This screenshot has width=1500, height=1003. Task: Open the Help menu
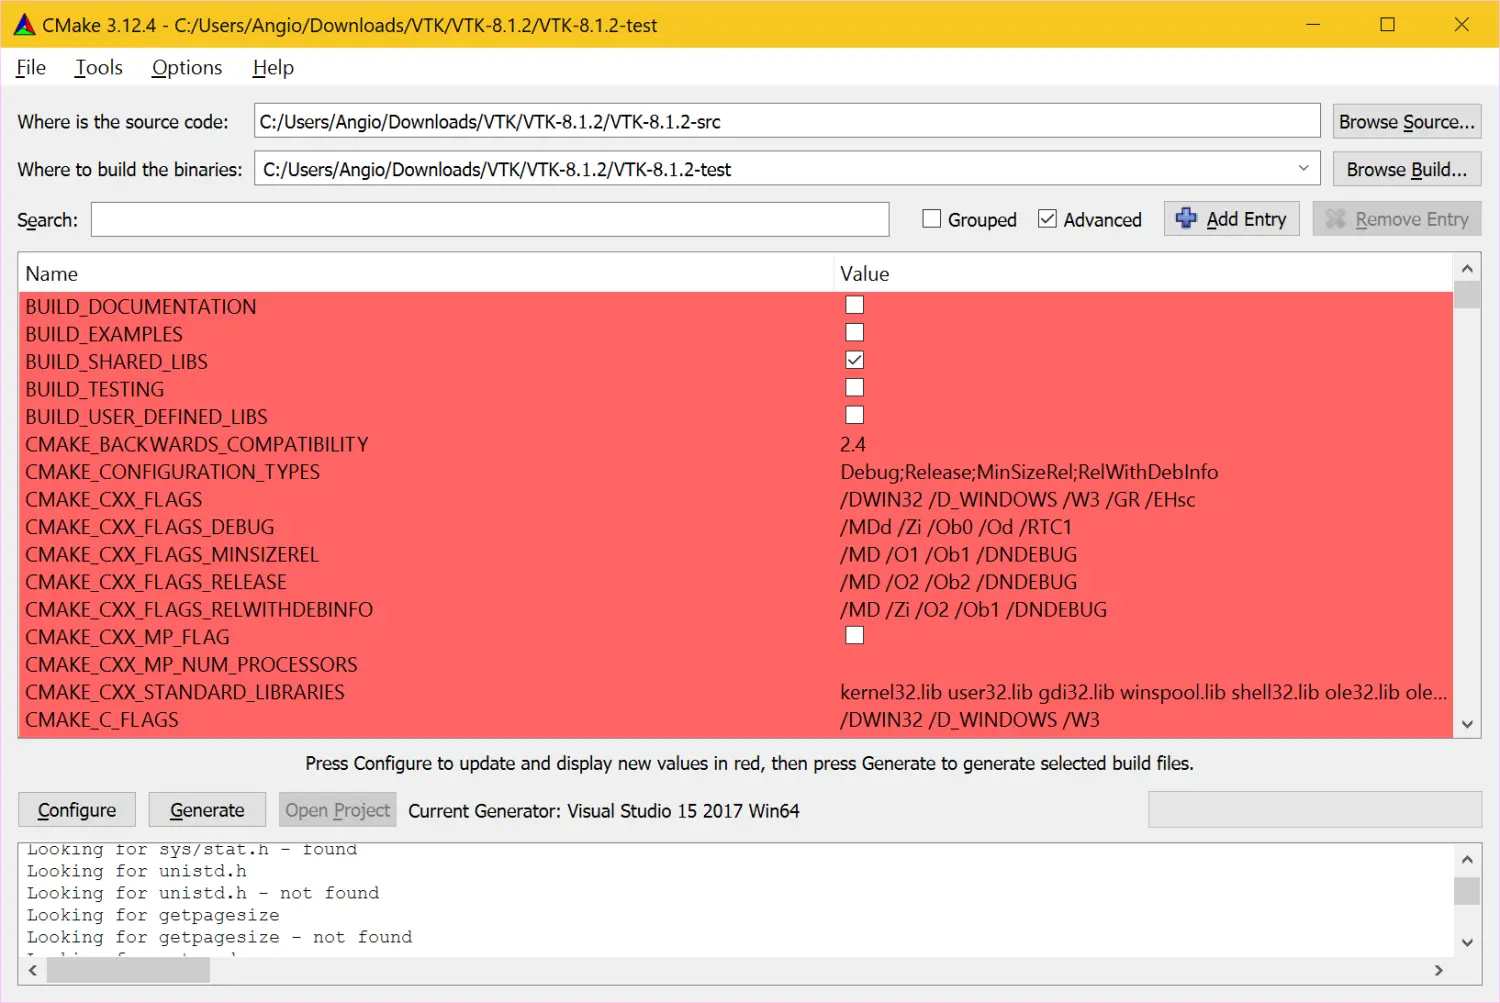273,67
